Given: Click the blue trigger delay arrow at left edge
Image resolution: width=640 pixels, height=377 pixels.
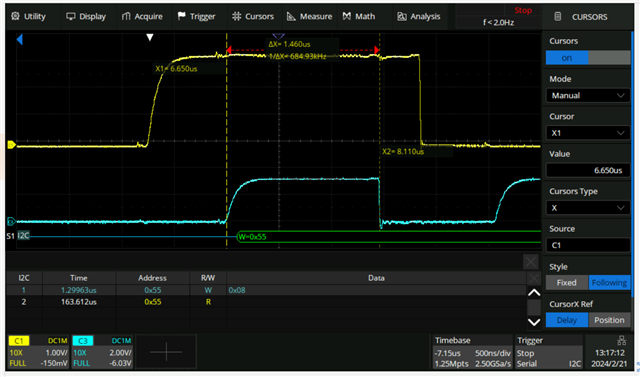Looking at the screenshot, I should click(19, 40).
